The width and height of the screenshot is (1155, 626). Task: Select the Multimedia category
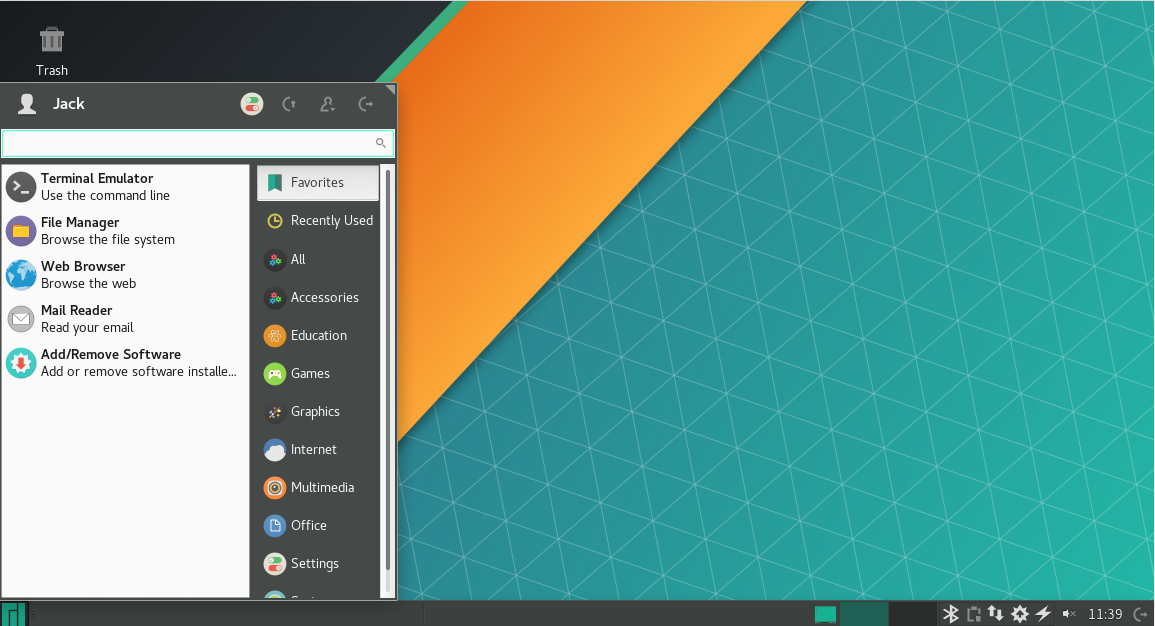[320, 487]
